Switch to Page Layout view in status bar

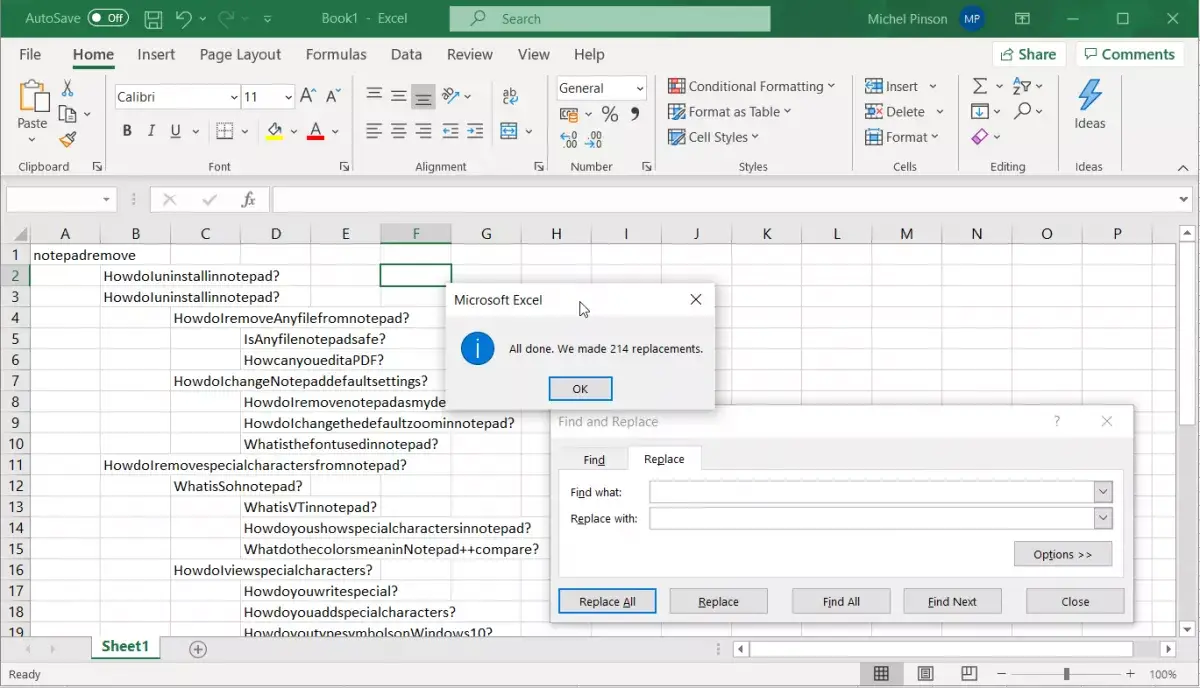click(926, 674)
